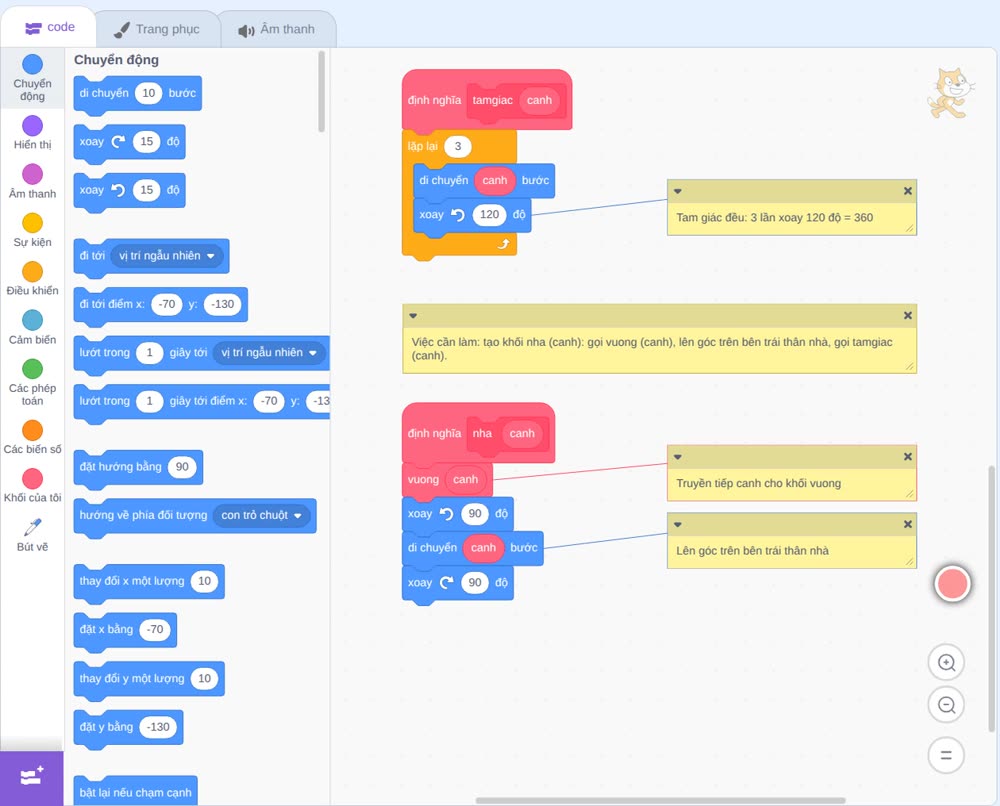1000x806 pixels.
Task: Click the add extension button
Action: pyautogui.click(x=32, y=777)
